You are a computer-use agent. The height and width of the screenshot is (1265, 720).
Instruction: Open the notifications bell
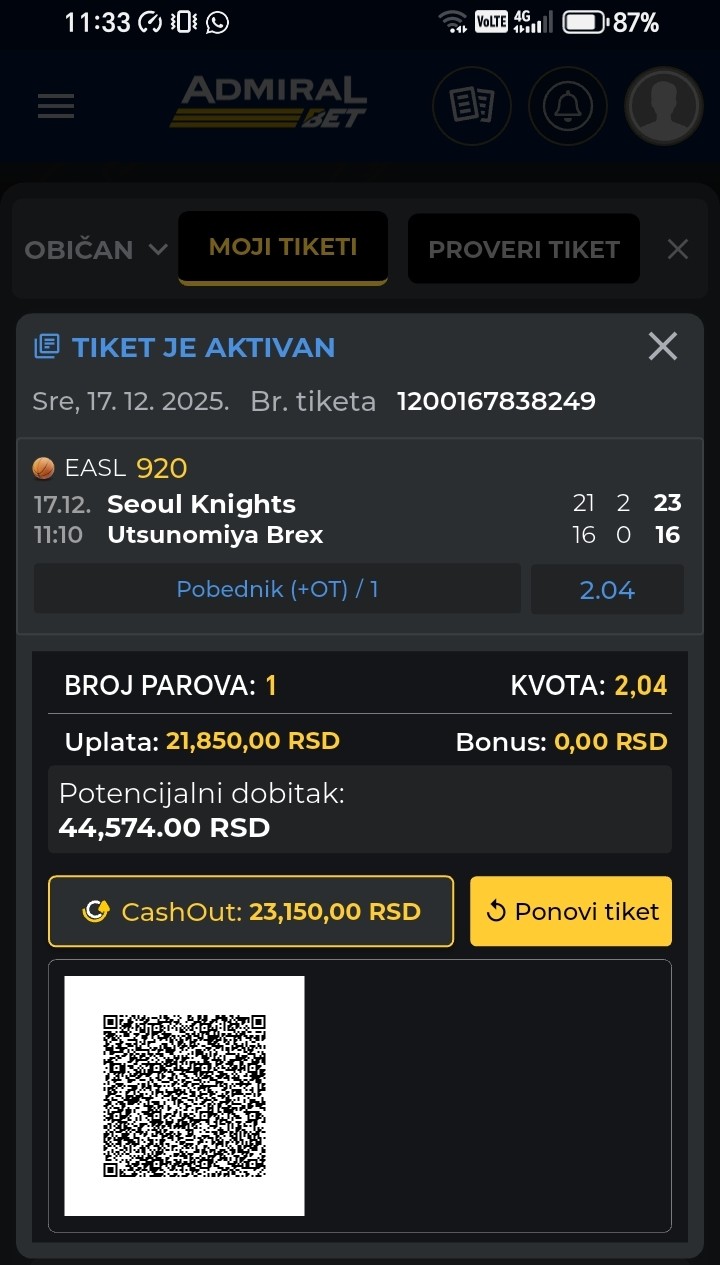[567, 106]
